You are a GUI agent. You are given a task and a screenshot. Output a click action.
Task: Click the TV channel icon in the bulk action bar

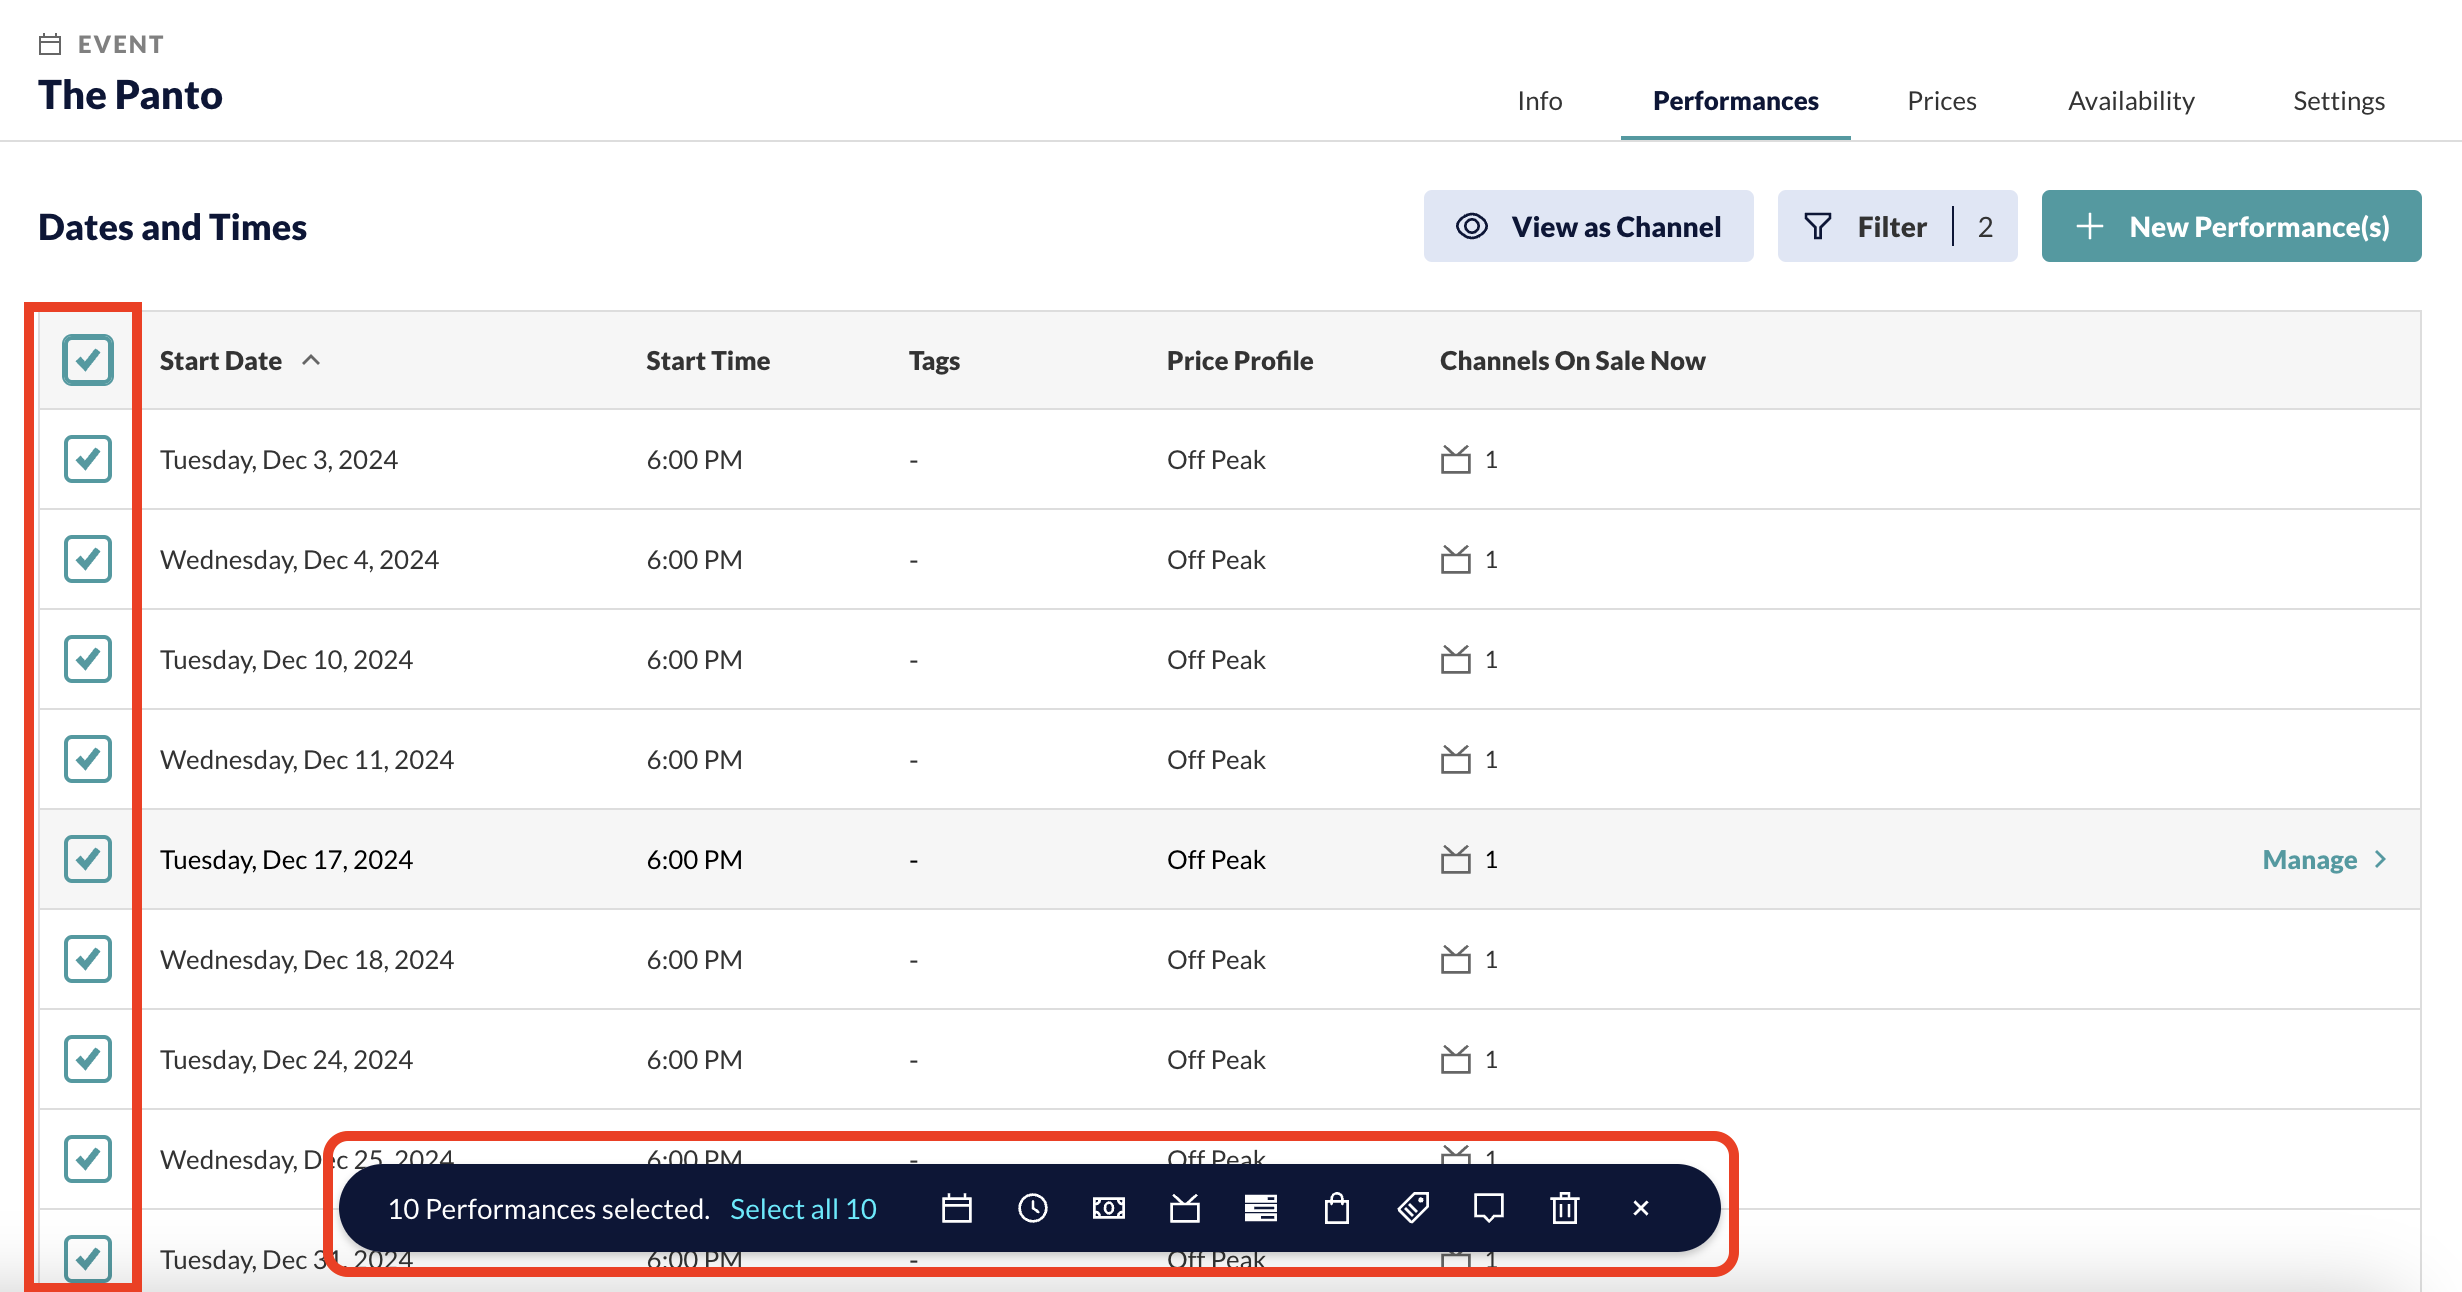point(1185,1208)
